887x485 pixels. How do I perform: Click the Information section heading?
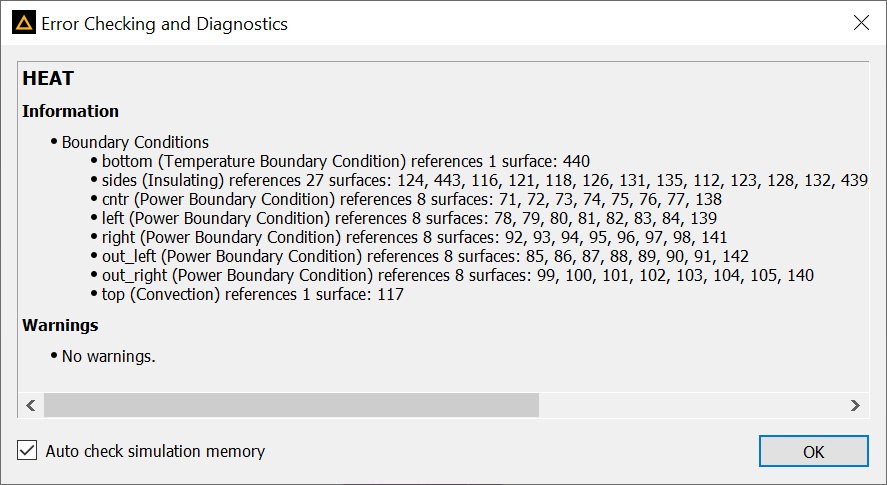70,111
